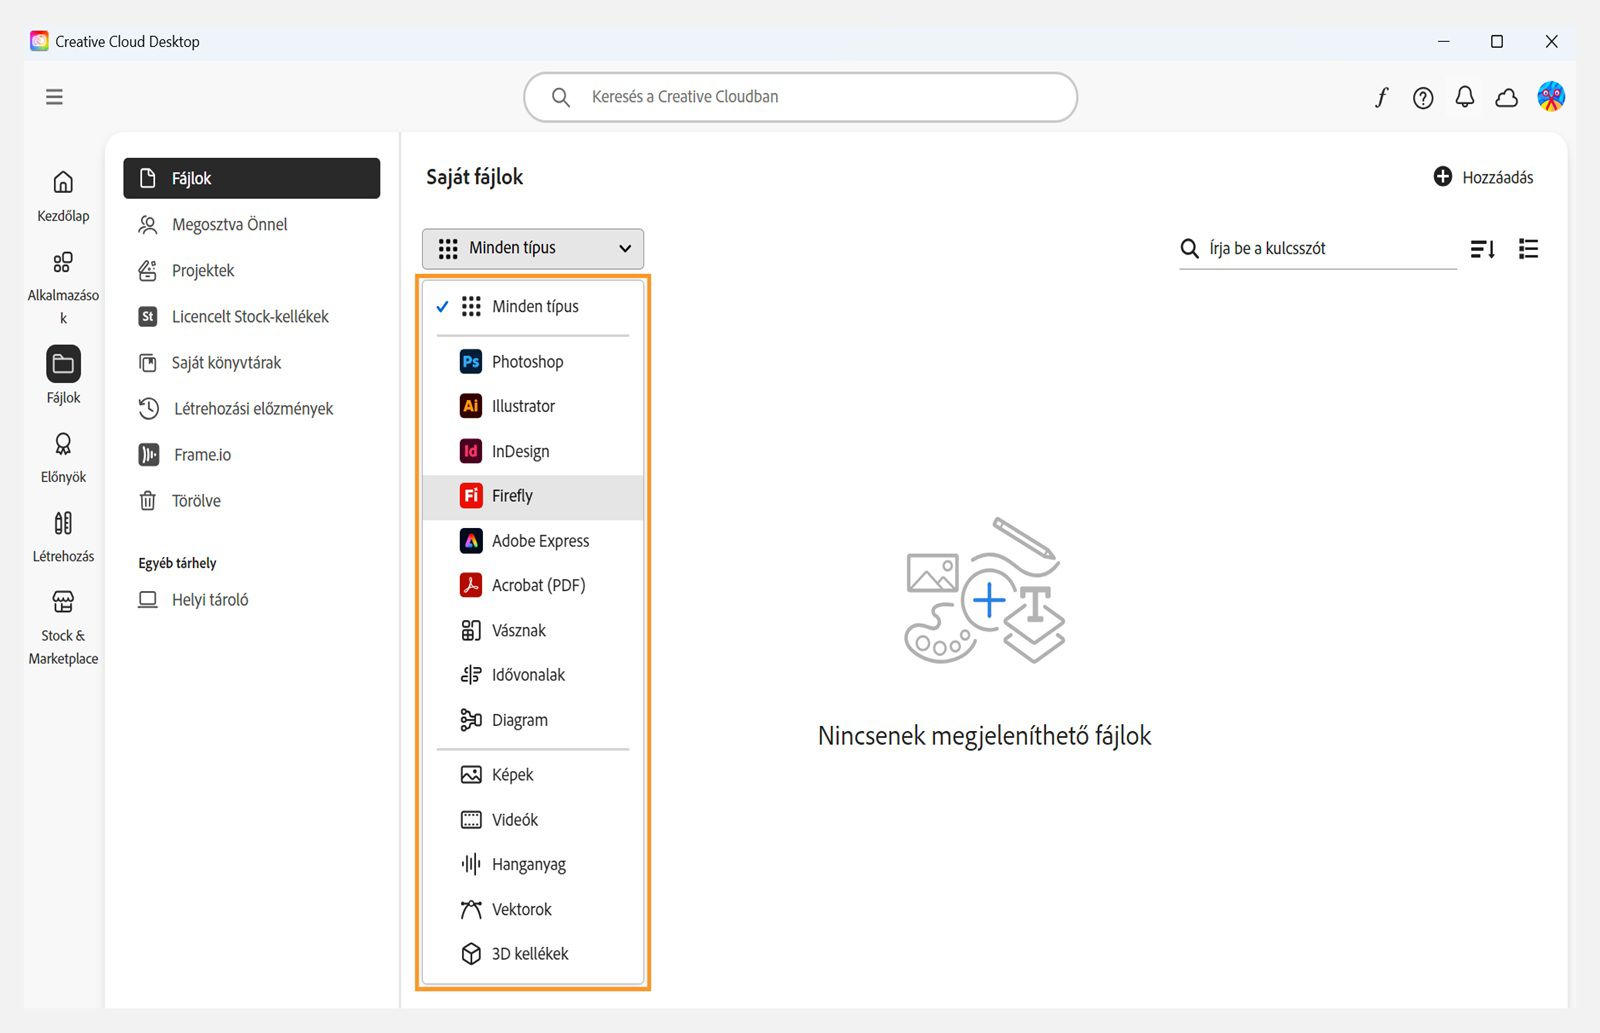Image resolution: width=1600 pixels, height=1033 pixels.
Task: Open the fonts icon in header
Action: click(x=1381, y=97)
